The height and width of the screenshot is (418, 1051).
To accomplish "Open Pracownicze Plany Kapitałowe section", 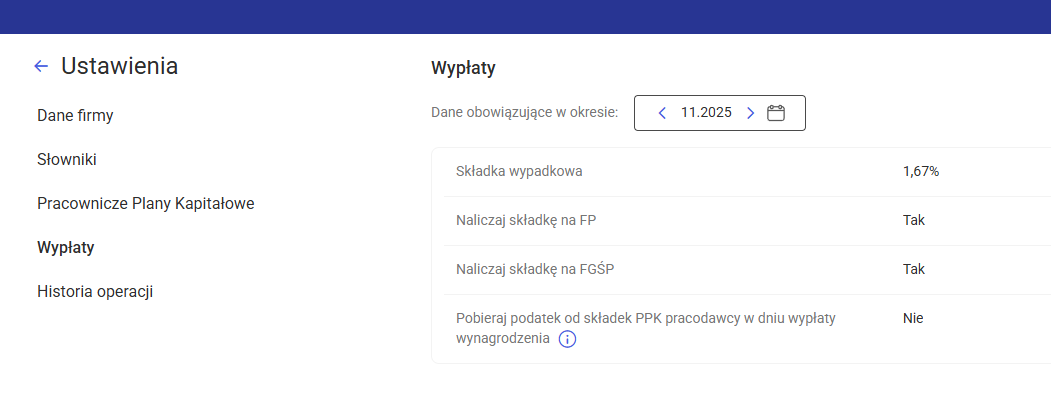I will point(146,203).
